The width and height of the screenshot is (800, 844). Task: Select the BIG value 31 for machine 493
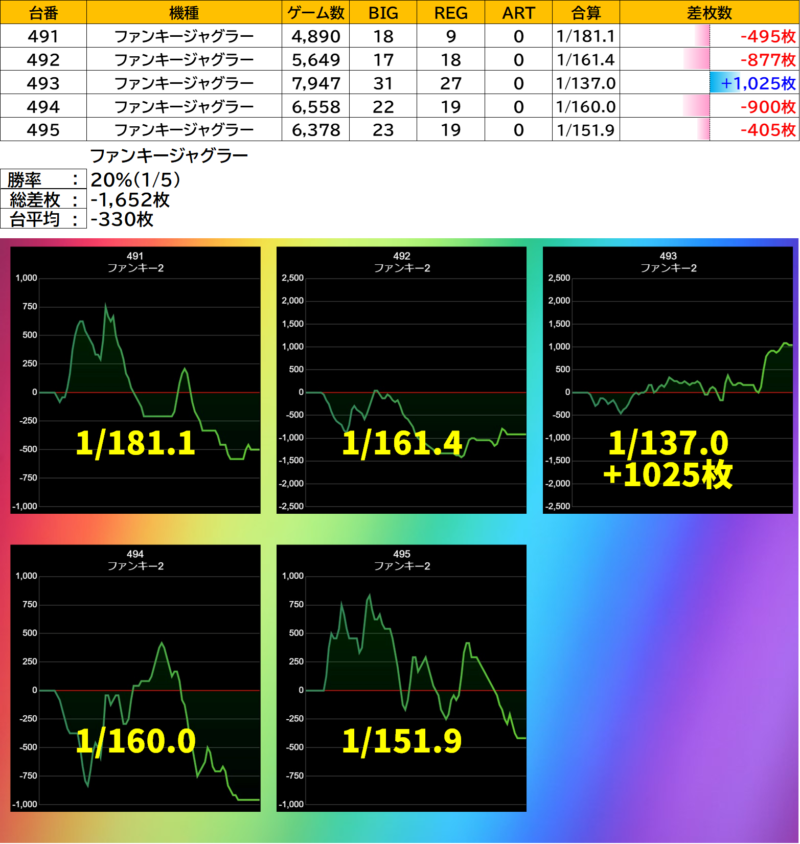coord(383,83)
